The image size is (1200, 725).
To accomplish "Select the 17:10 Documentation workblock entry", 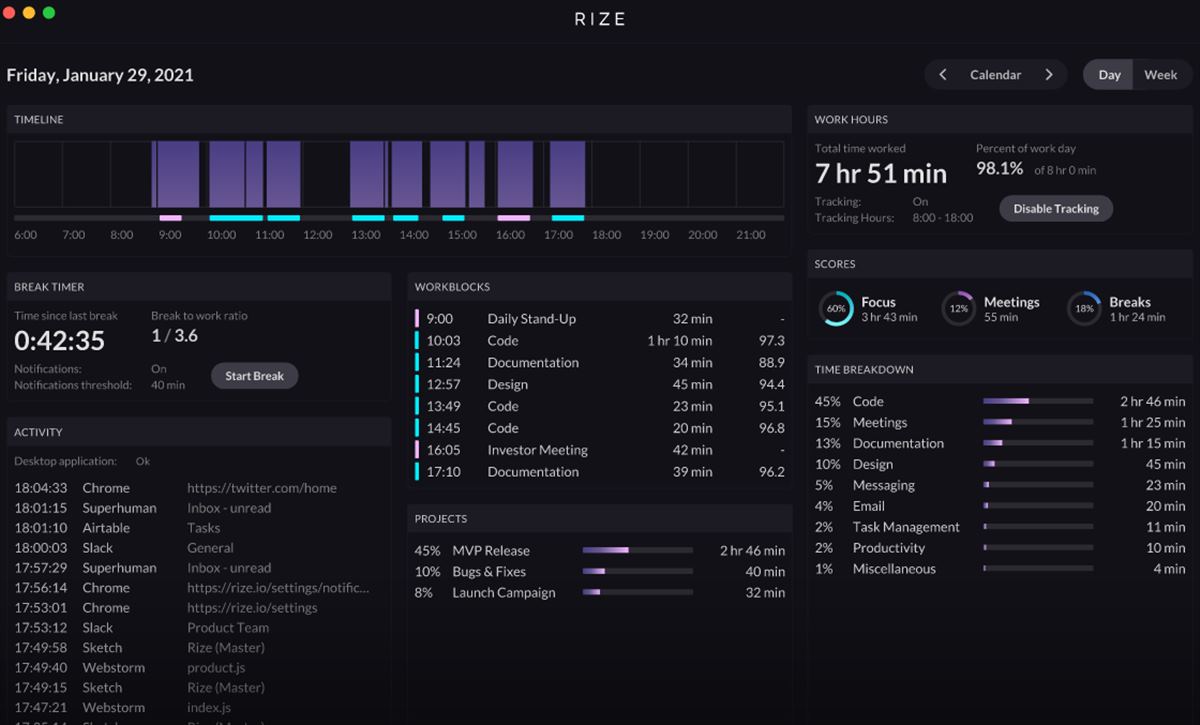I will pos(532,472).
